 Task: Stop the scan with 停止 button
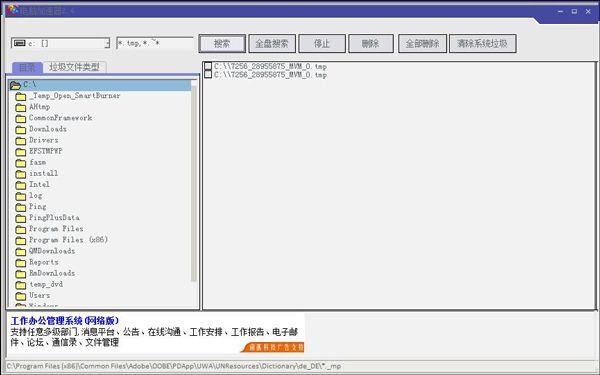[x=322, y=44]
